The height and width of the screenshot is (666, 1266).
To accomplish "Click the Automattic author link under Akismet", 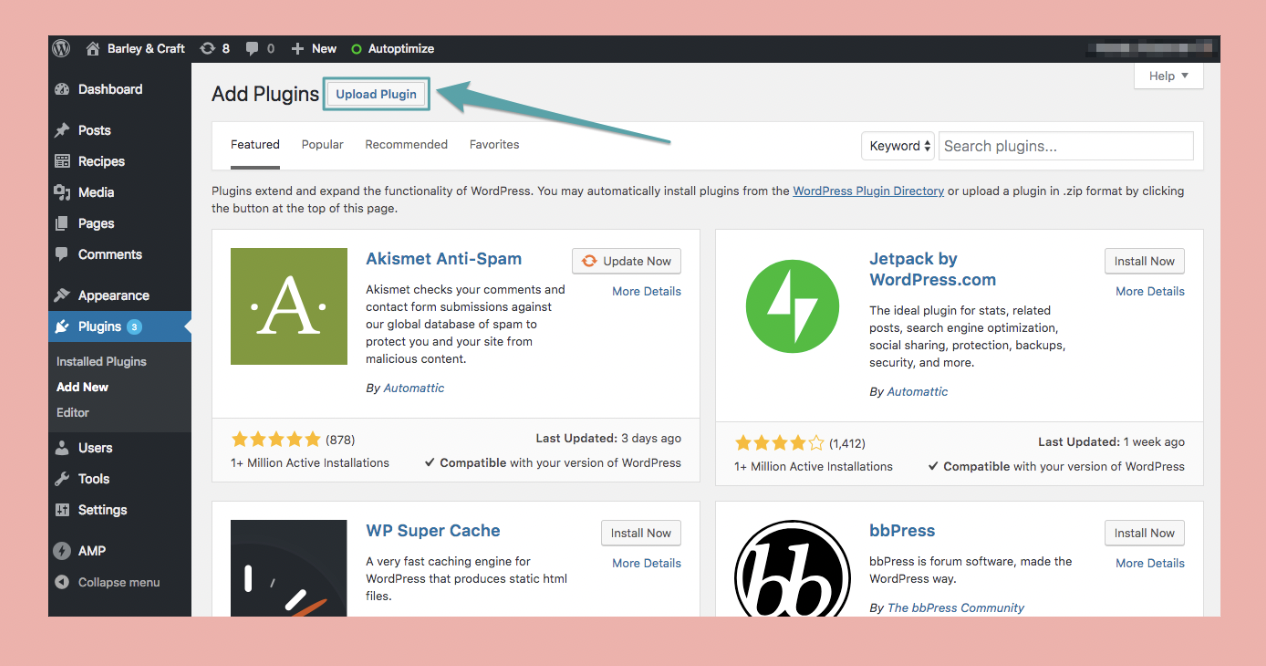I will [414, 388].
